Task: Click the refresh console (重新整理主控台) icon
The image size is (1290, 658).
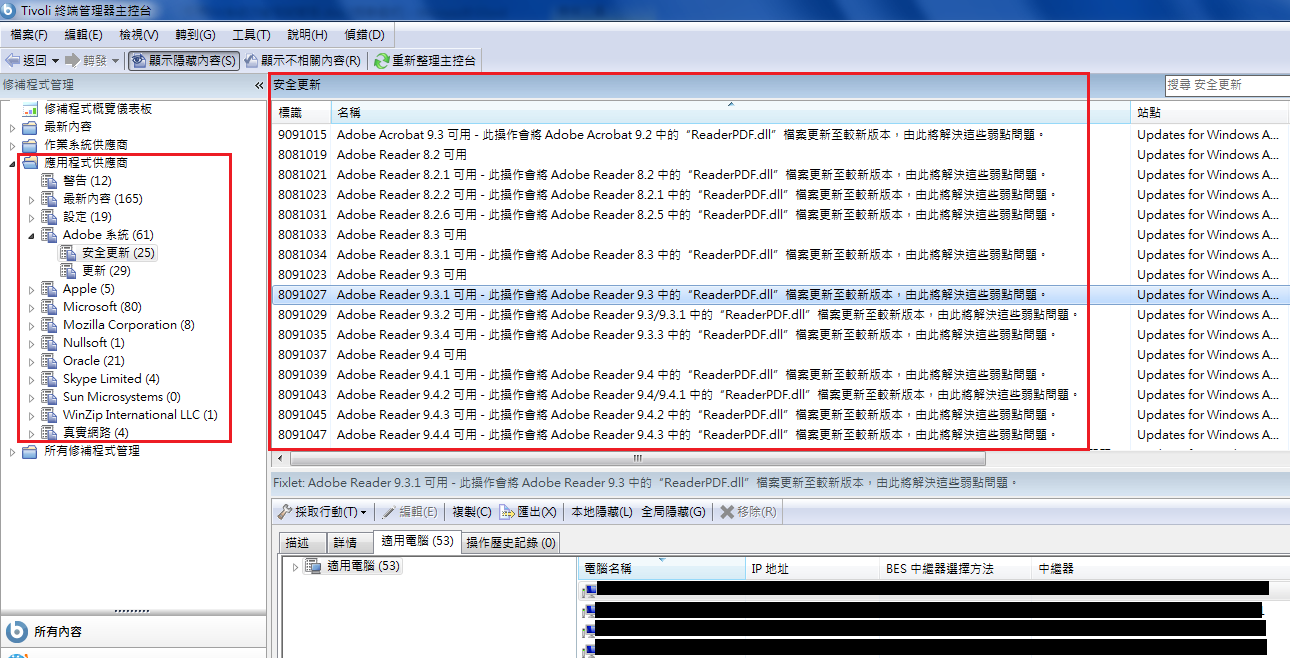Action: click(381, 61)
